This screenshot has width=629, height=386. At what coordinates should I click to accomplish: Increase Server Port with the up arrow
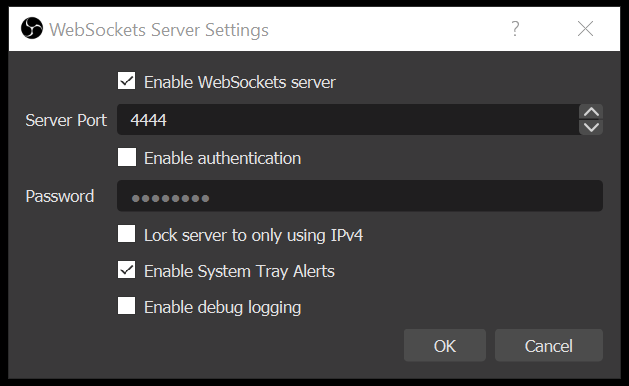tap(591, 112)
